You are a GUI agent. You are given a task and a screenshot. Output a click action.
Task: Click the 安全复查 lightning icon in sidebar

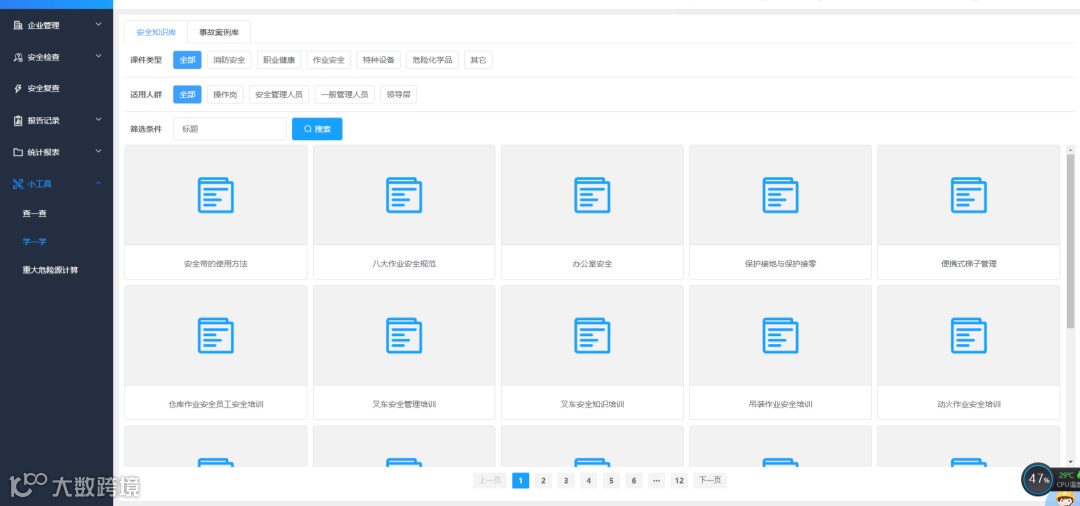[x=18, y=89]
